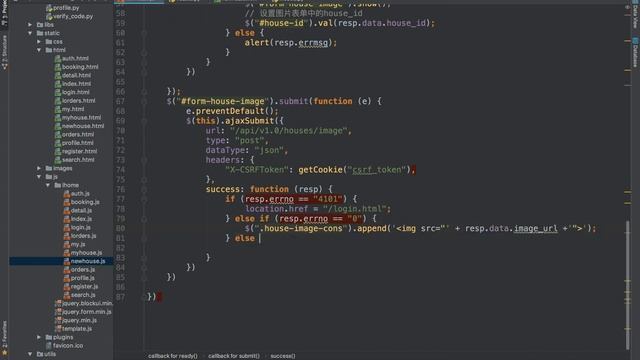Open jquery.form.min.js file

click(83, 312)
